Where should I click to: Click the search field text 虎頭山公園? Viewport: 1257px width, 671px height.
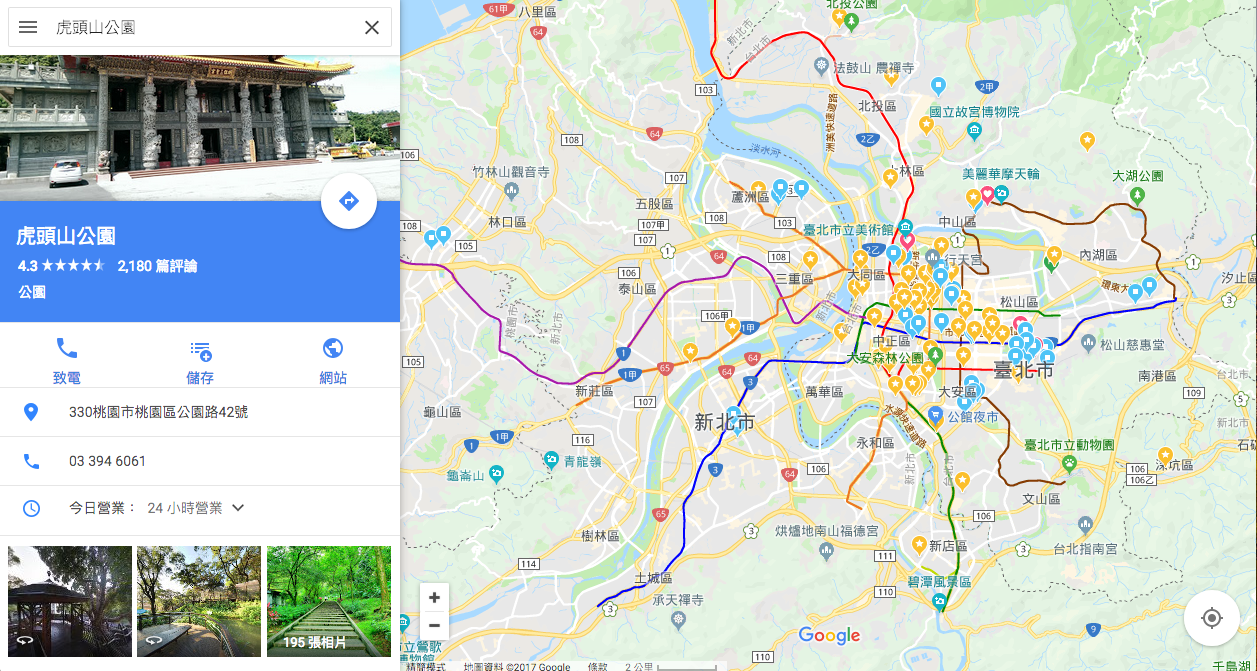point(95,27)
